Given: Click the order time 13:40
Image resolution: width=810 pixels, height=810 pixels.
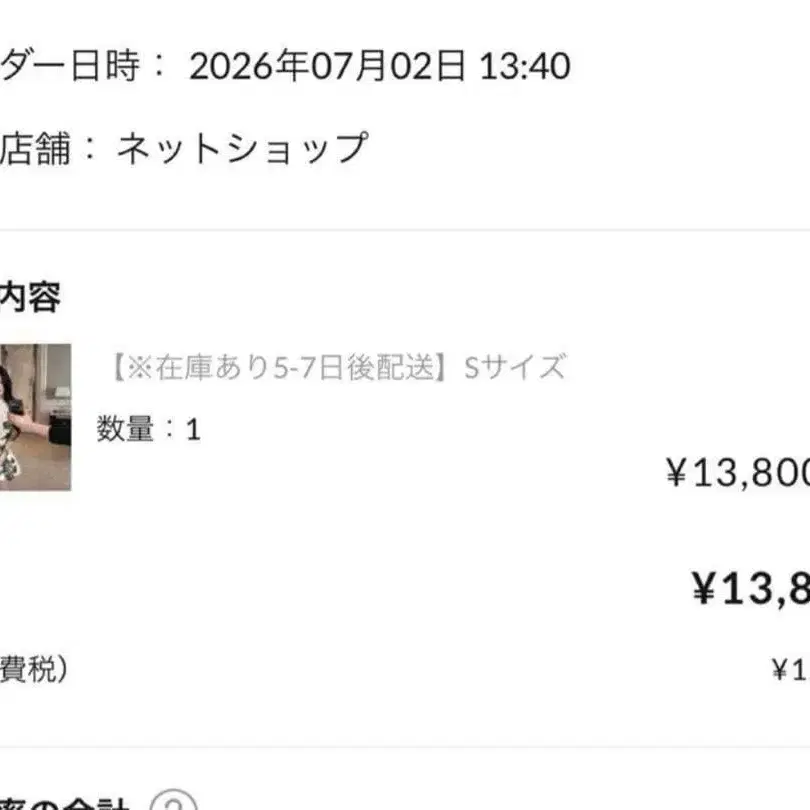Looking at the screenshot, I should [x=525, y=66].
